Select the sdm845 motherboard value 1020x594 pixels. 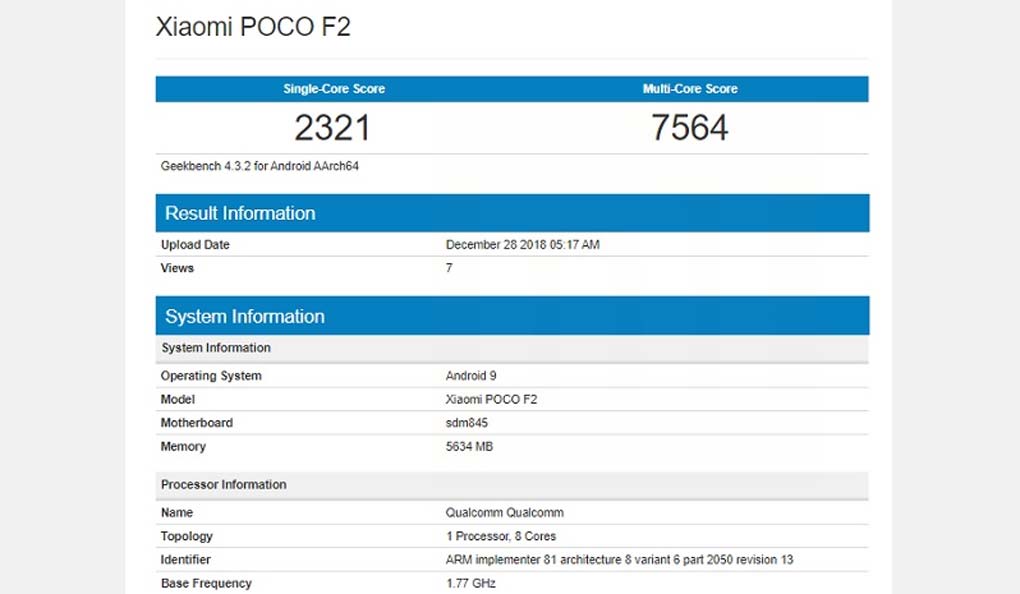click(x=467, y=423)
